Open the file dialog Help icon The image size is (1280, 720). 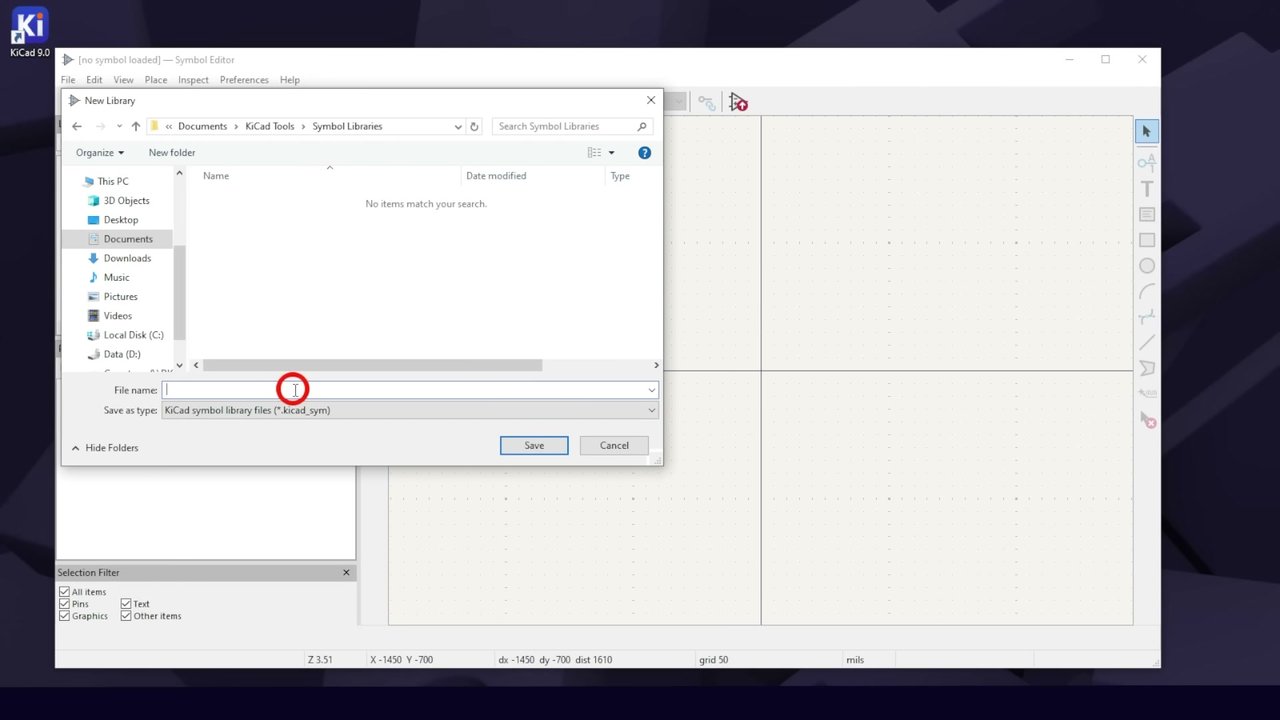pos(644,152)
